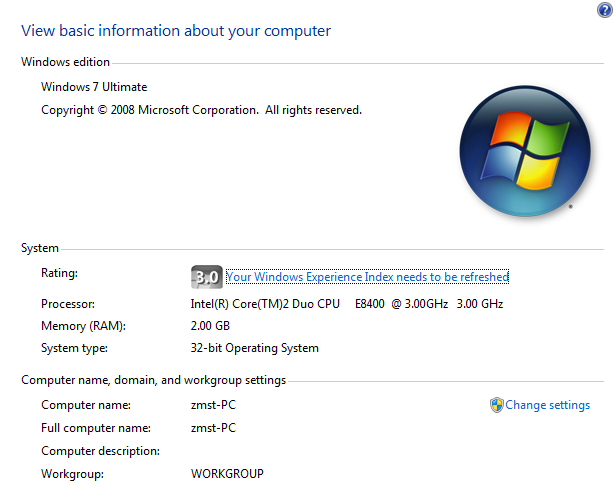This screenshot has width=614, height=494.
Task: Click the 'System type:' label
Action: (74, 348)
